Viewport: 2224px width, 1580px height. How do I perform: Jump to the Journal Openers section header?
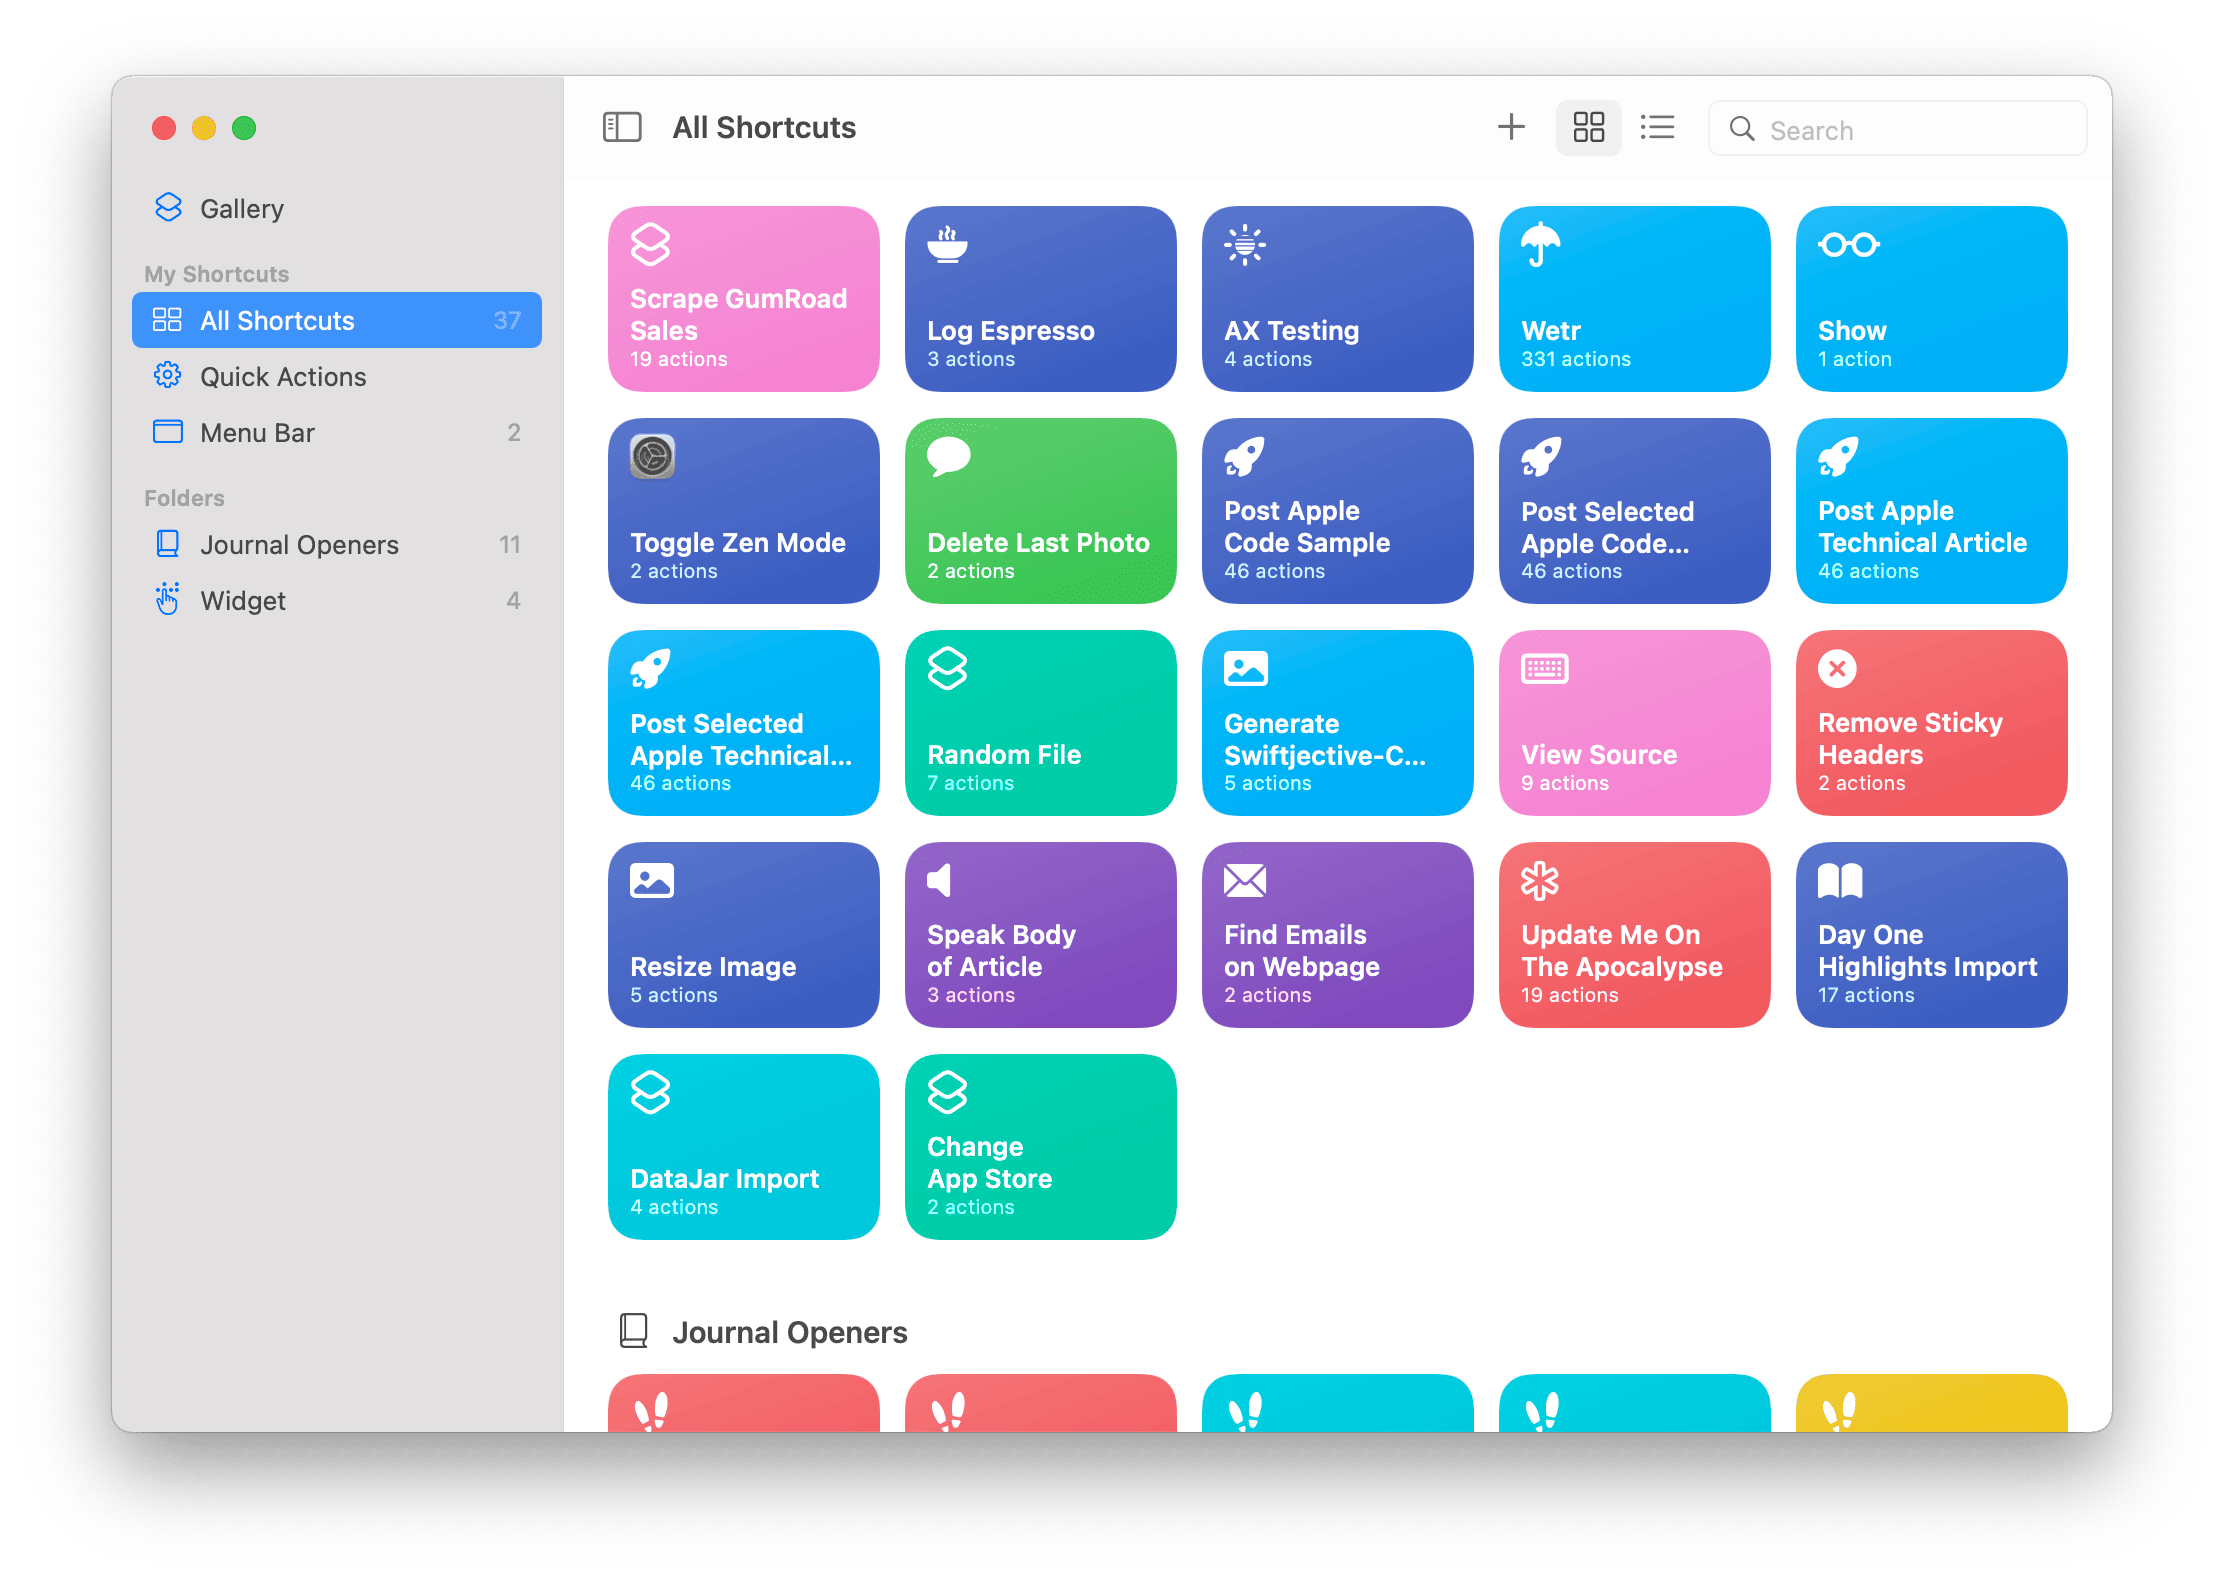(x=791, y=1331)
